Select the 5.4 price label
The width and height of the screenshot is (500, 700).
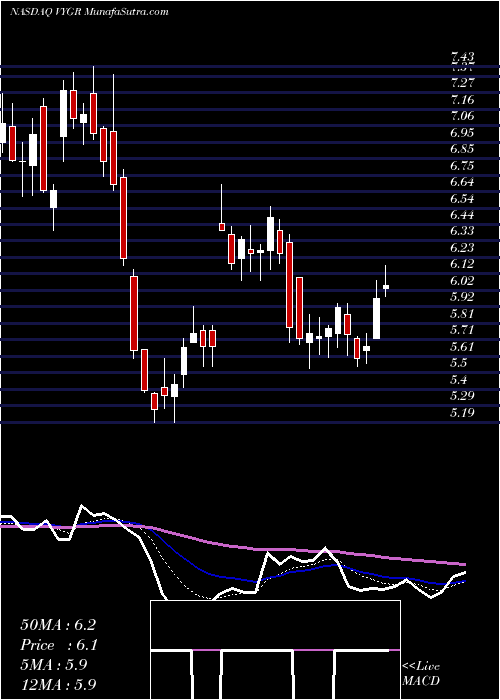click(459, 380)
